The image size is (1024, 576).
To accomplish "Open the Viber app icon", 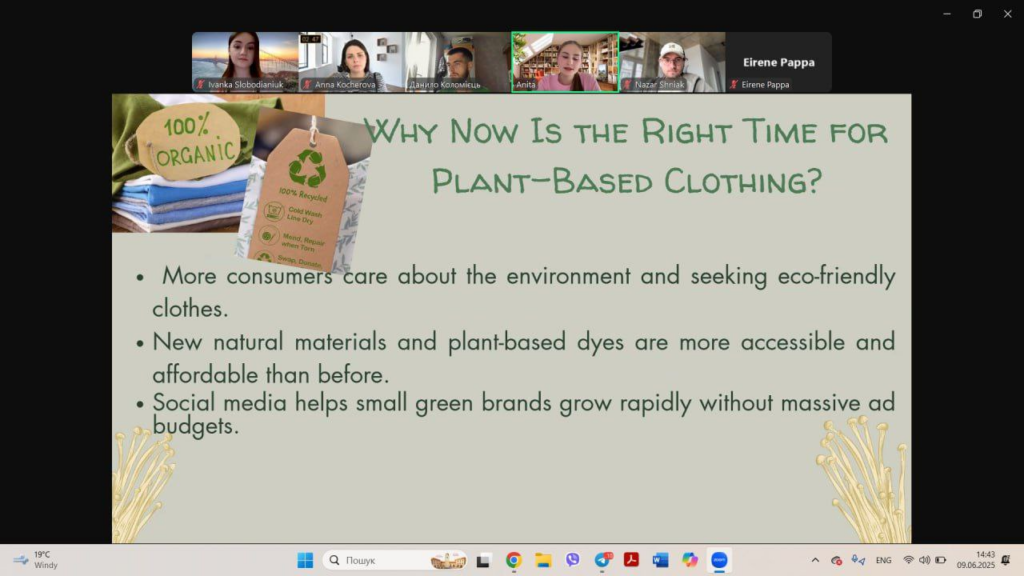I will (x=572, y=560).
